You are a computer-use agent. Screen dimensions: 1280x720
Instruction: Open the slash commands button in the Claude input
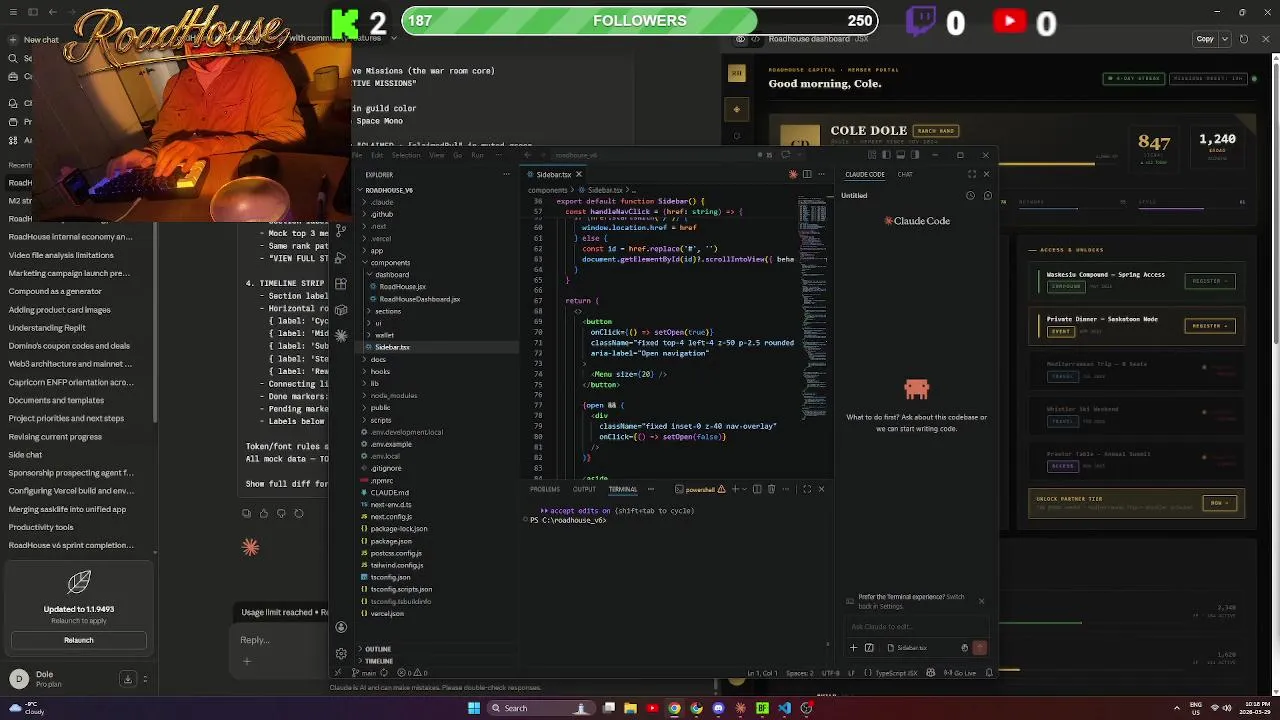tap(869, 648)
